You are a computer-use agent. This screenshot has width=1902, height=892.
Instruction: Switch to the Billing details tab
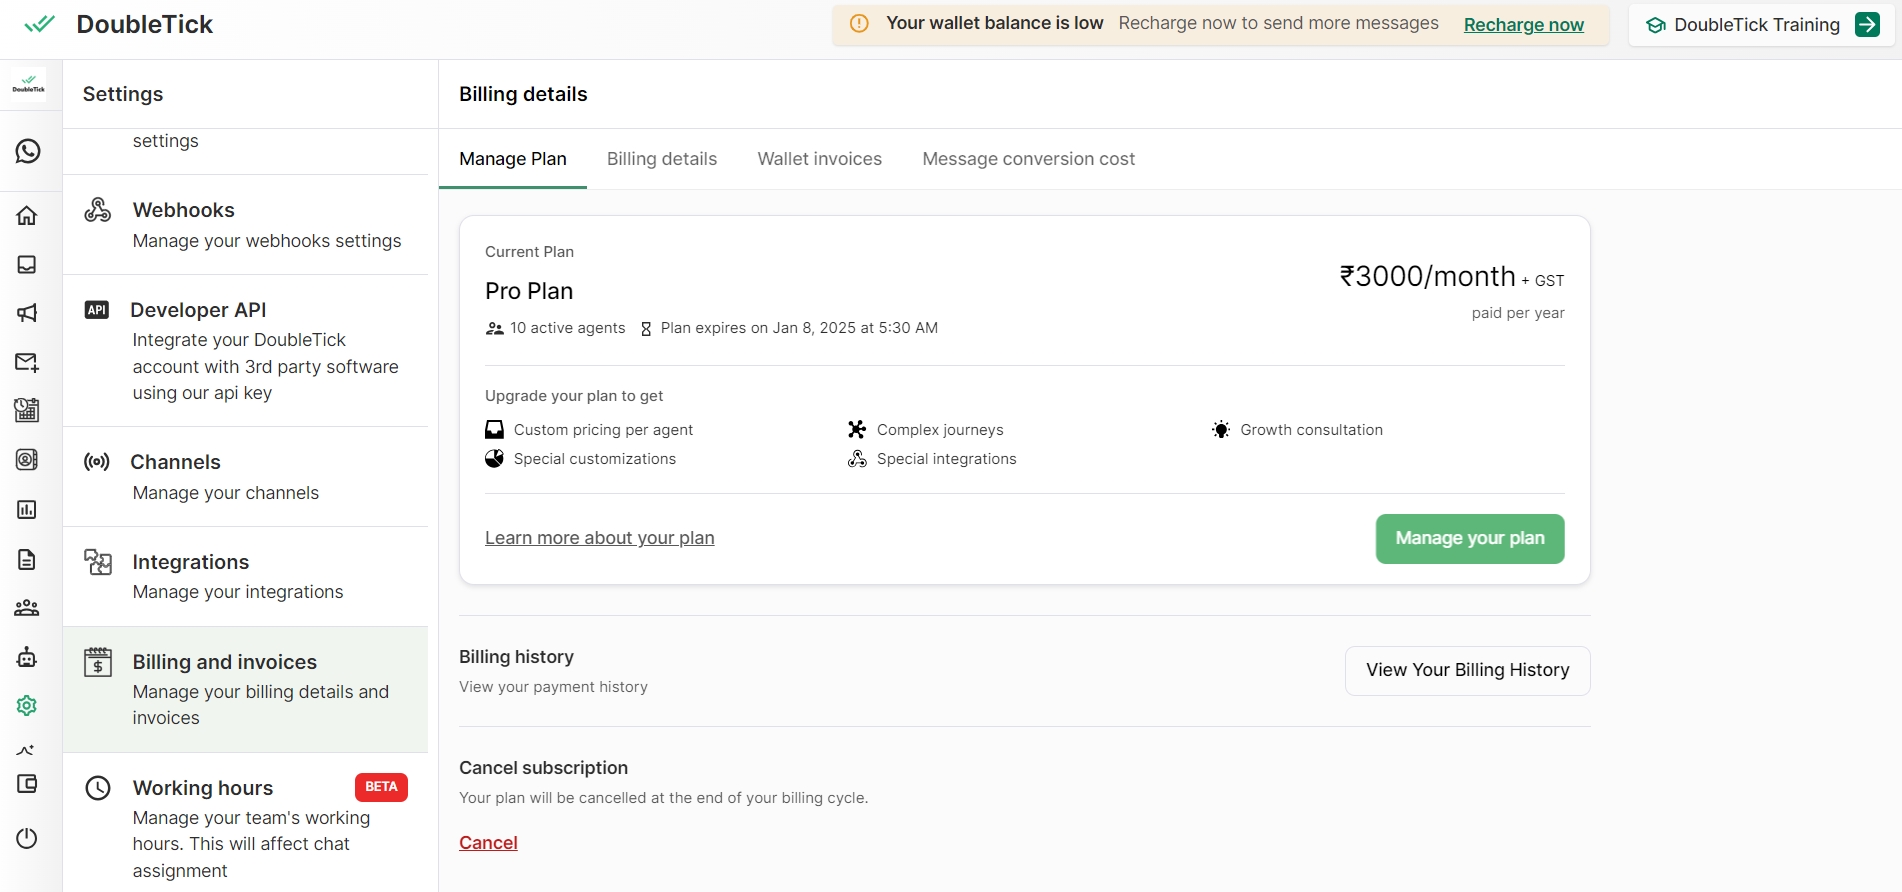pos(661,159)
